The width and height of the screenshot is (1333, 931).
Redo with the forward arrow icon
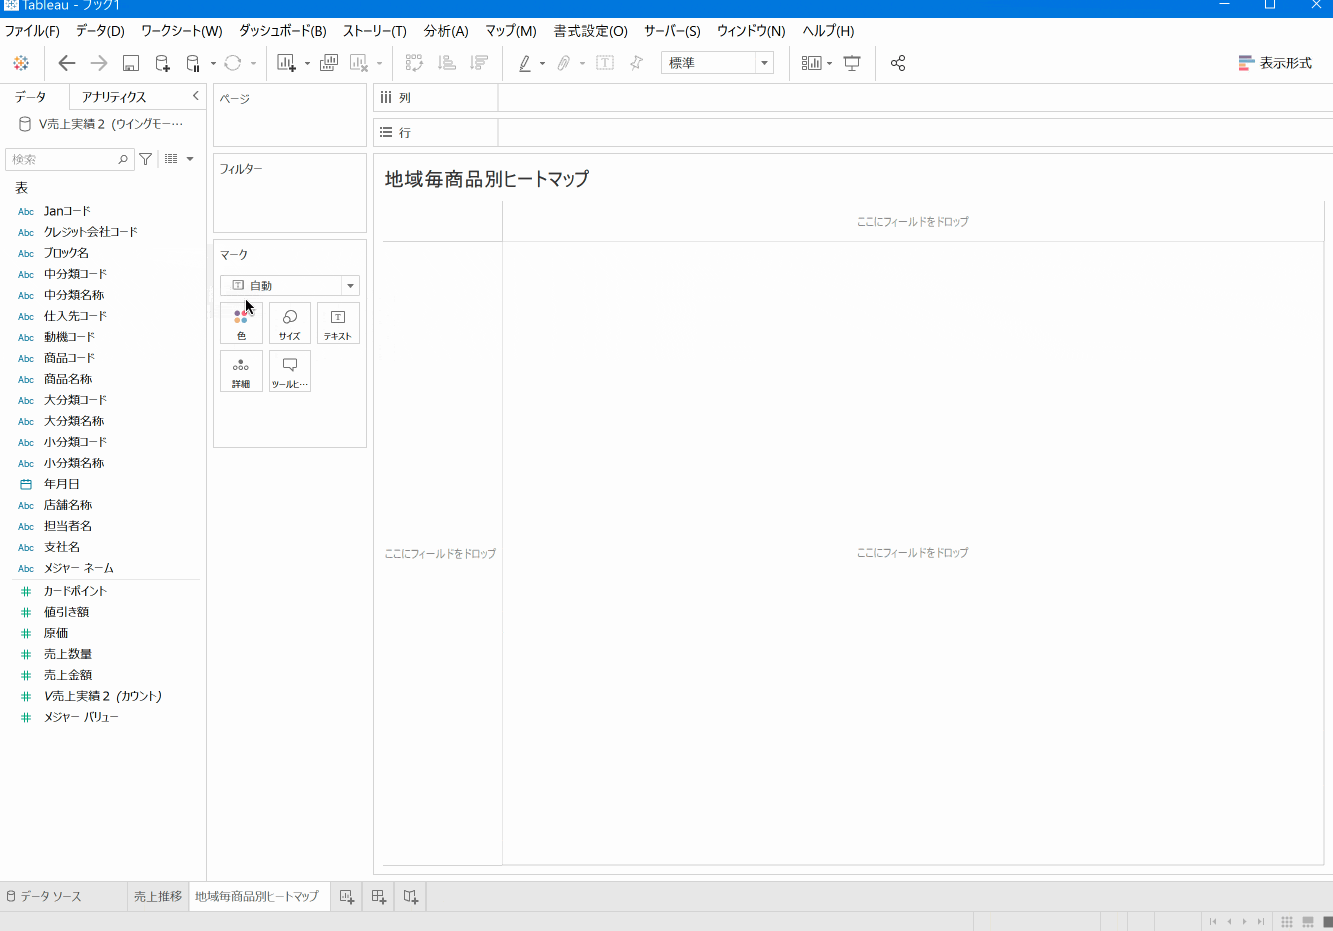[x=99, y=63]
